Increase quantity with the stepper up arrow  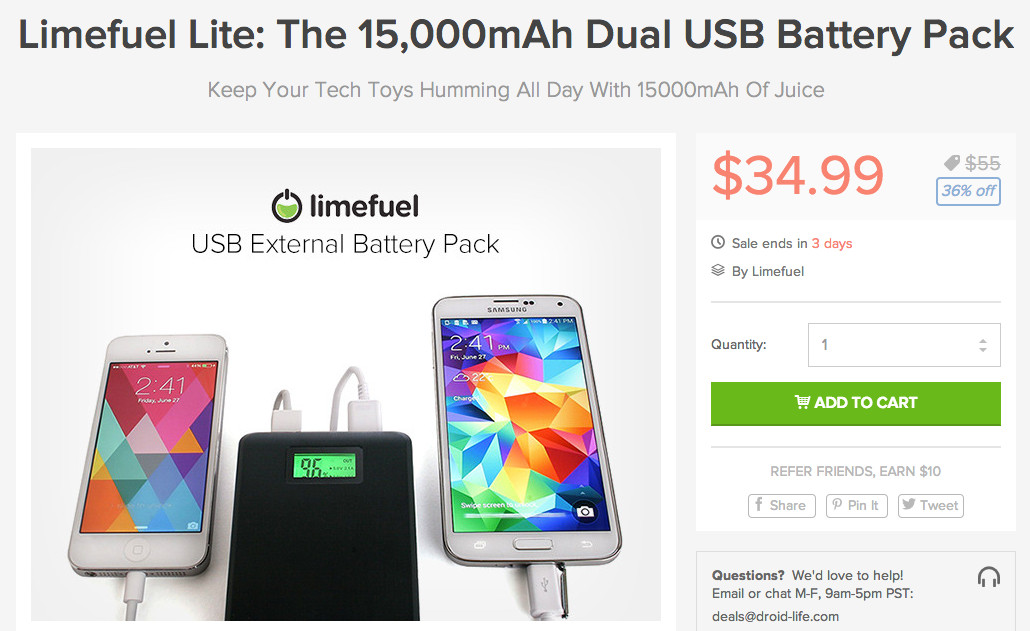coord(983,340)
